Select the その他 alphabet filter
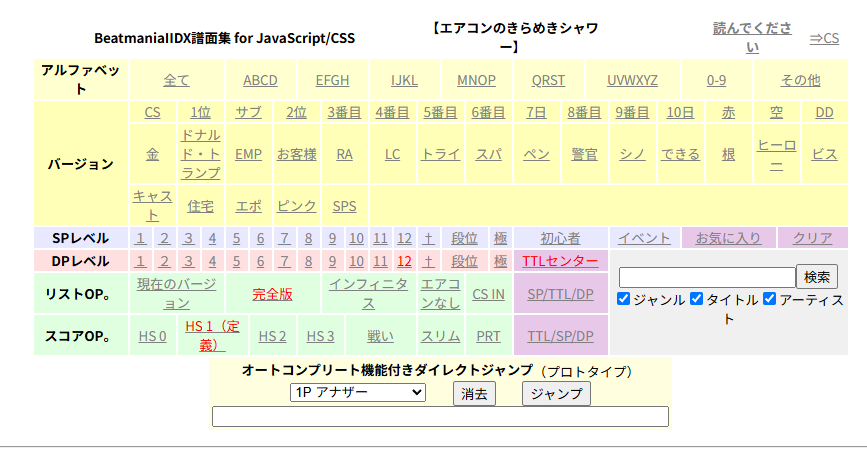The image size is (867, 450). tap(800, 81)
